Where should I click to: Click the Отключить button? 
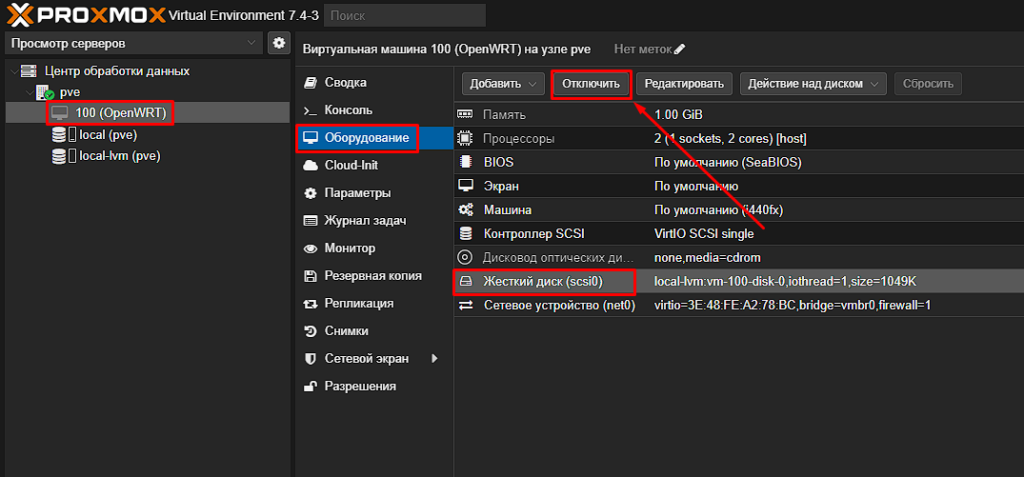591,84
